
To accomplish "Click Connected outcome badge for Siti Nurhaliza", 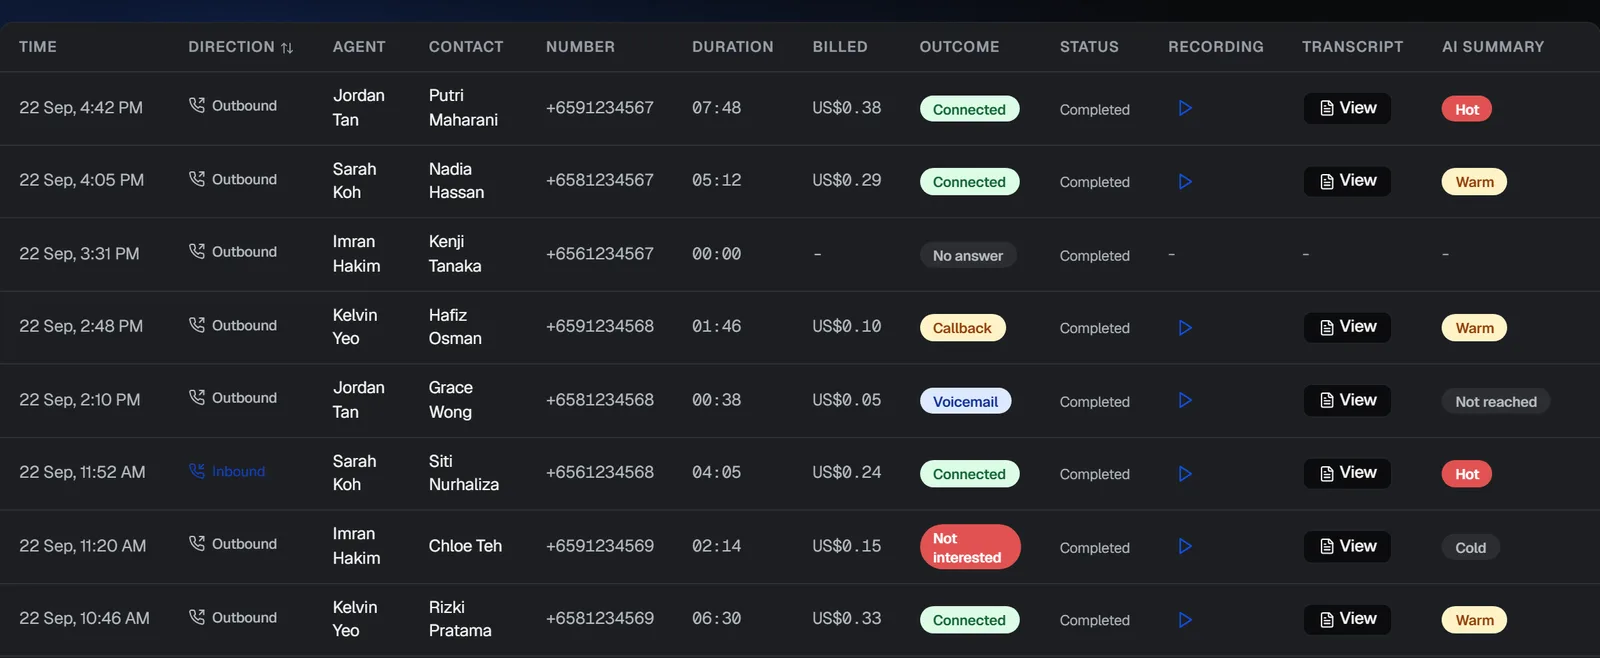I will pos(969,474).
